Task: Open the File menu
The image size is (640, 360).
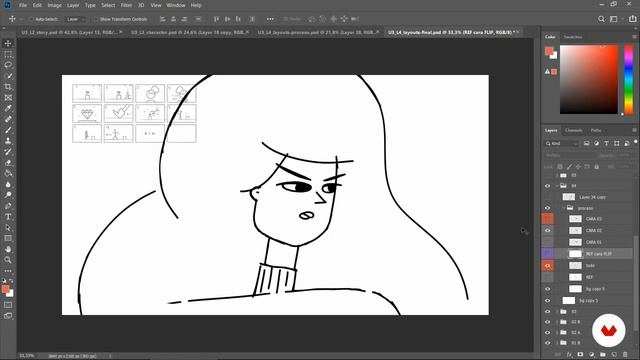Action: point(23,5)
